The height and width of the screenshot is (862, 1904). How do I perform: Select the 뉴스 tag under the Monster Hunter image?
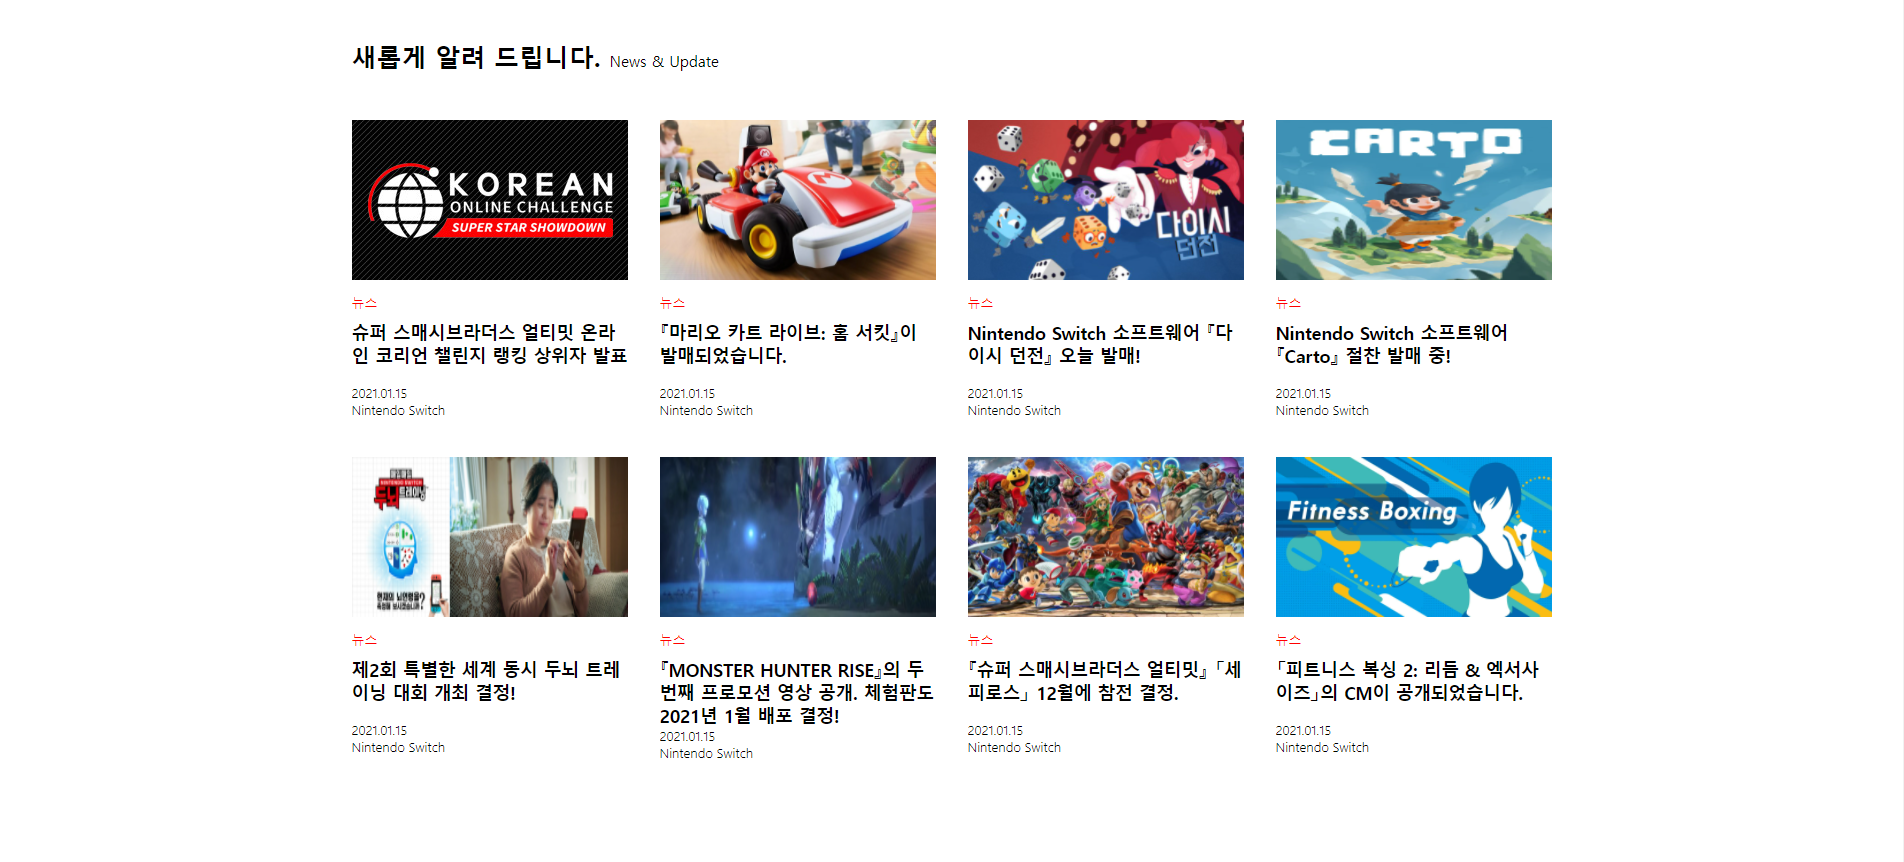click(672, 640)
